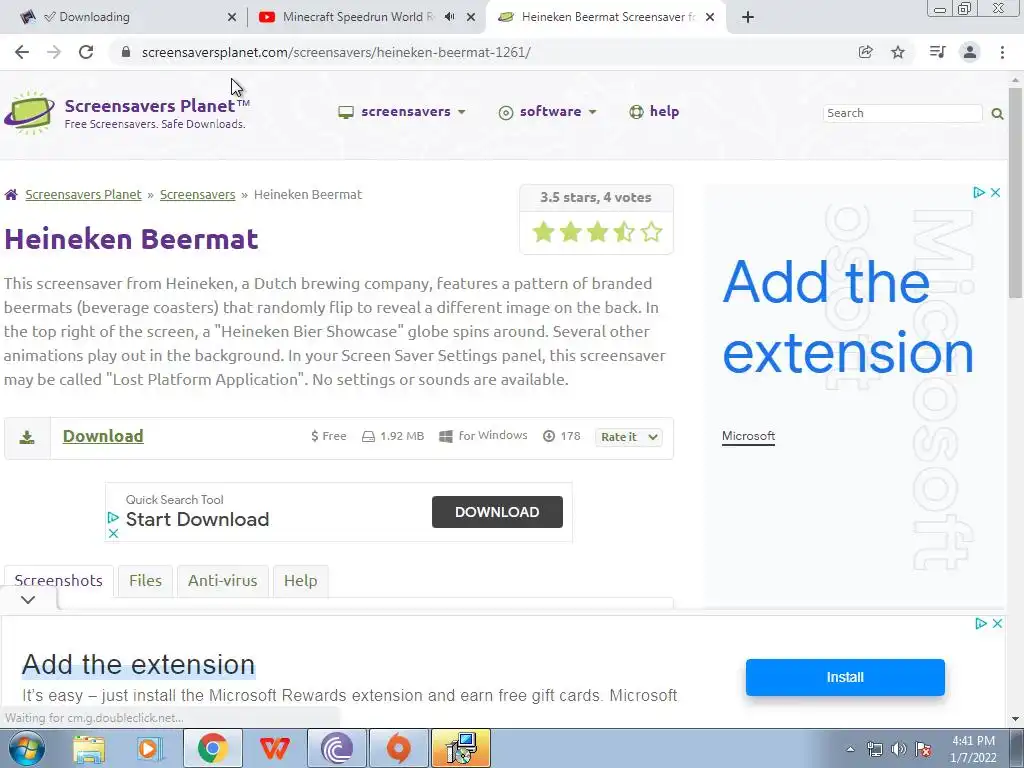The width and height of the screenshot is (1024, 768).
Task: Click the blue Install button
Action: point(845,677)
